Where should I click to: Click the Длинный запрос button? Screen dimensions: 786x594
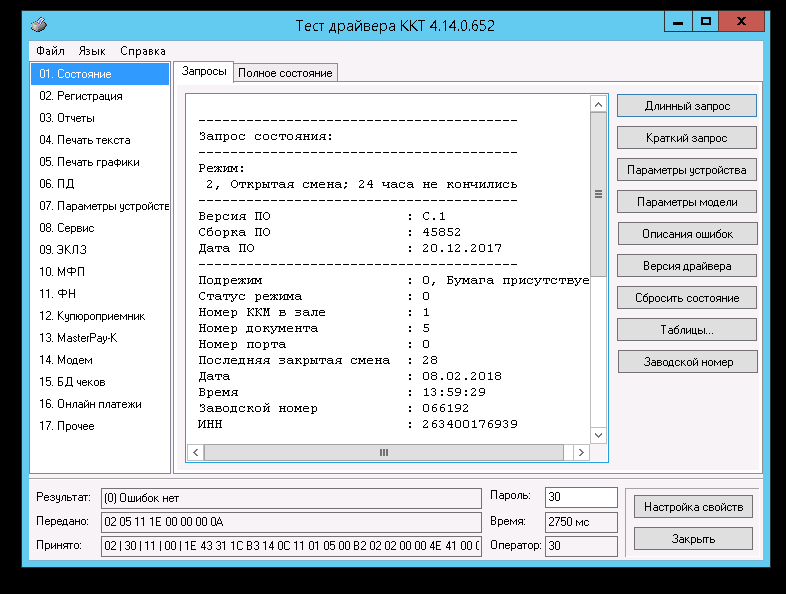click(x=687, y=106)
